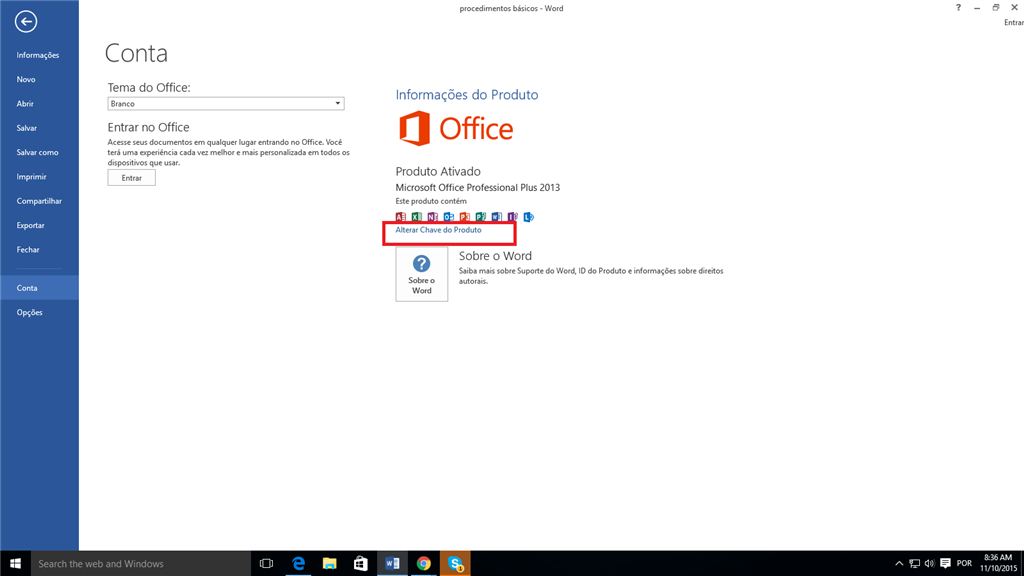Open the Tema do Office dropdown
This screenshot has height=576, width=1024.
click(226, 103)
